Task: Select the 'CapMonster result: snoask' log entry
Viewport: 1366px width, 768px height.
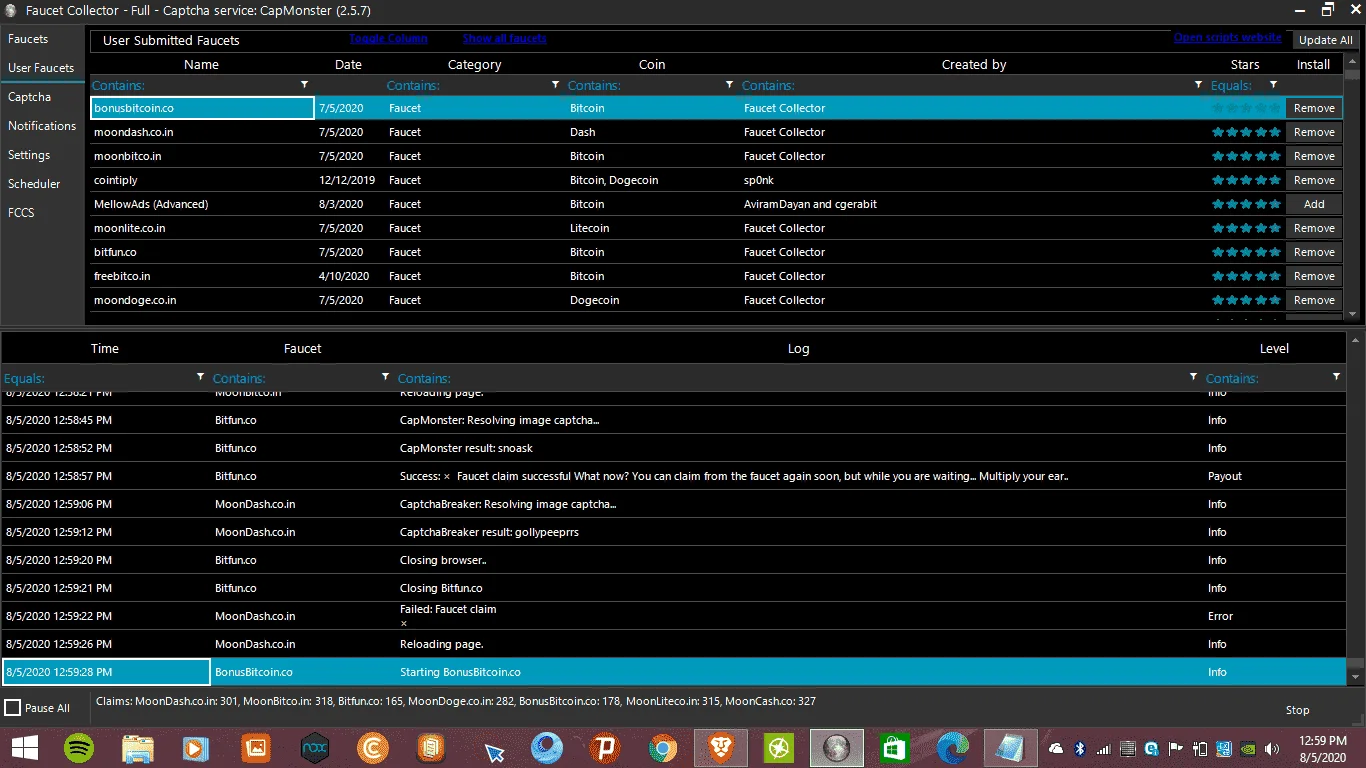Action: [674, 448]
